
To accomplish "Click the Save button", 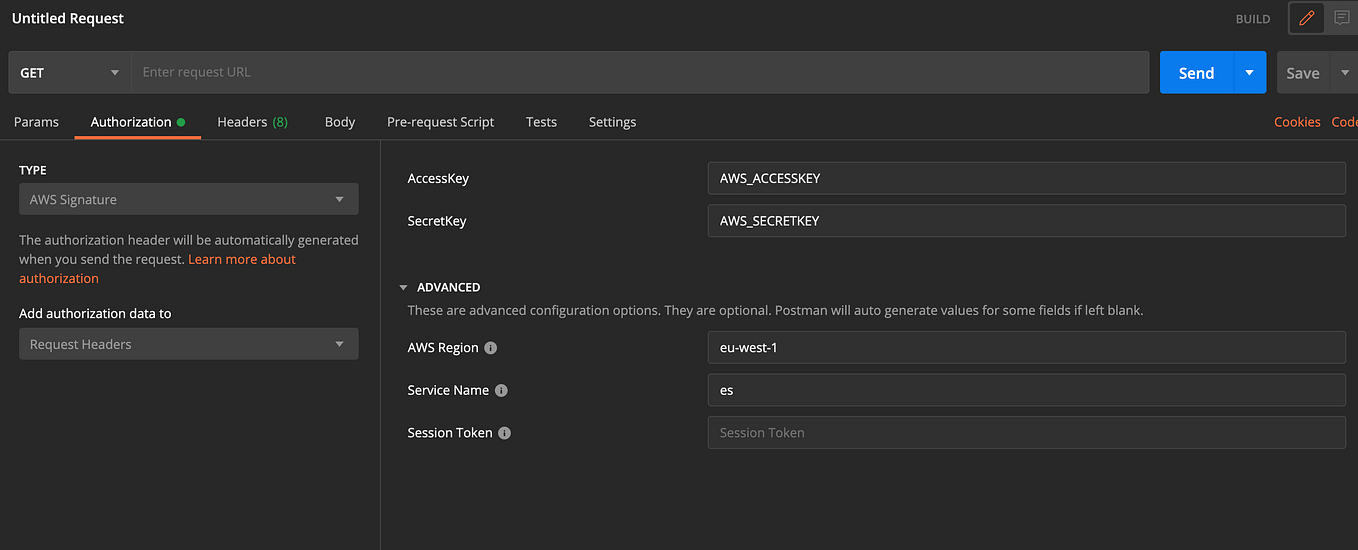I will tap(1302, 73).
